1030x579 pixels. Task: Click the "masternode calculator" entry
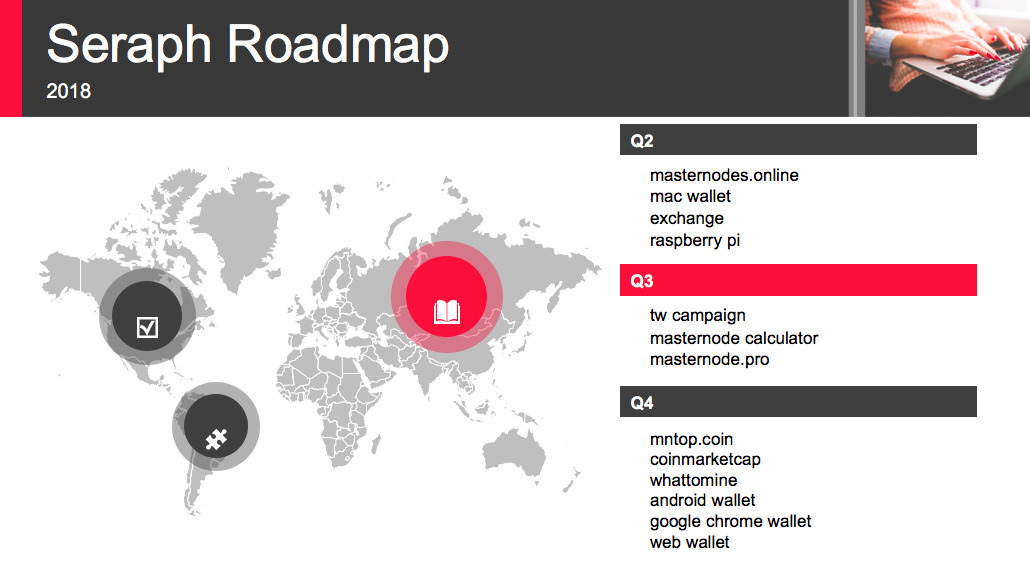(734, 338)
